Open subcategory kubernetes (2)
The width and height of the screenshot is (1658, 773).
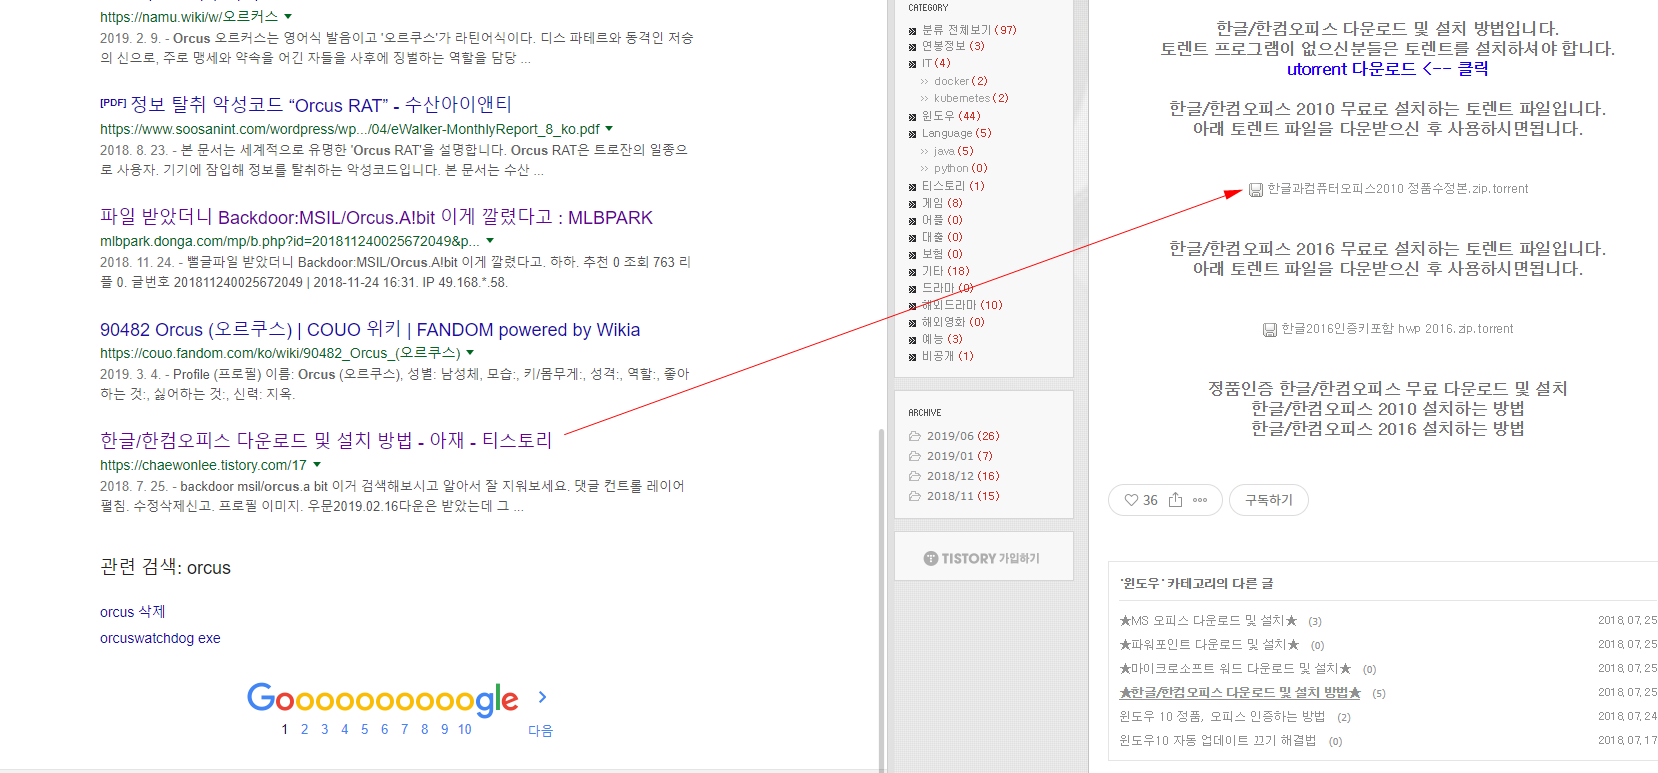(971, 98)
